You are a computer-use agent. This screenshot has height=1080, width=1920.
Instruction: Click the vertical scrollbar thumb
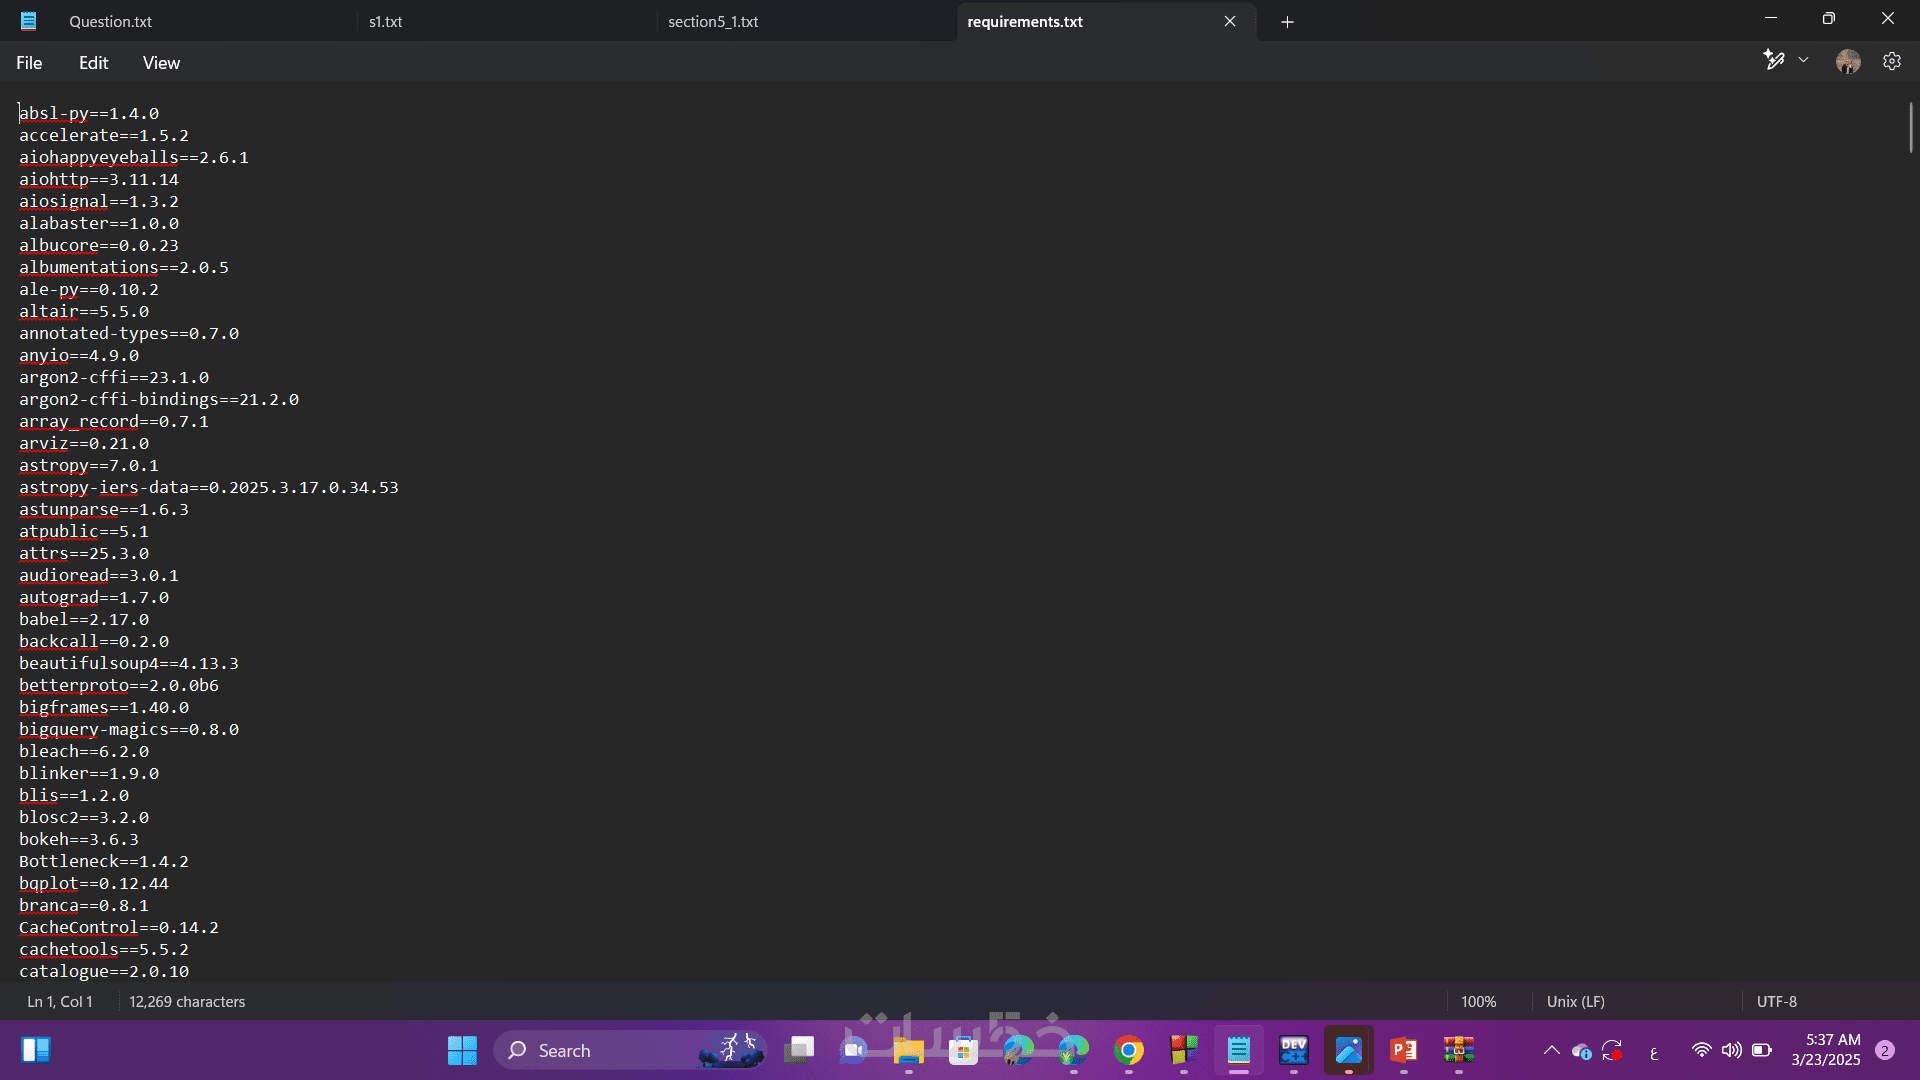pyautogui.click(x=1910, y=127)
